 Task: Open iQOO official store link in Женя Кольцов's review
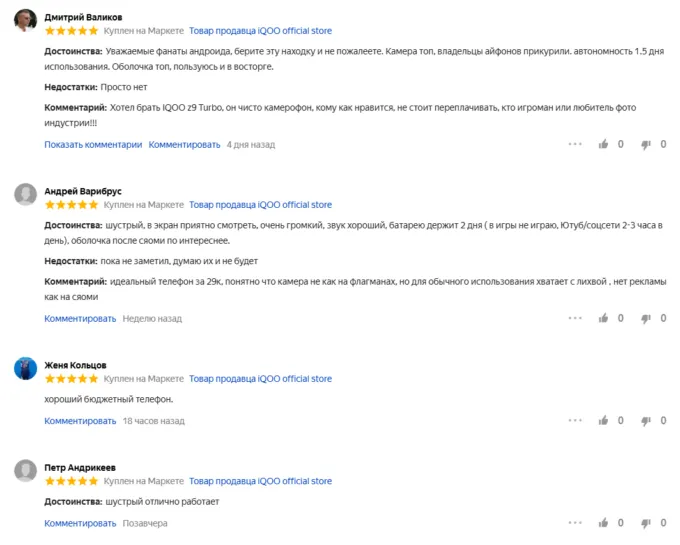click(260, 379)
